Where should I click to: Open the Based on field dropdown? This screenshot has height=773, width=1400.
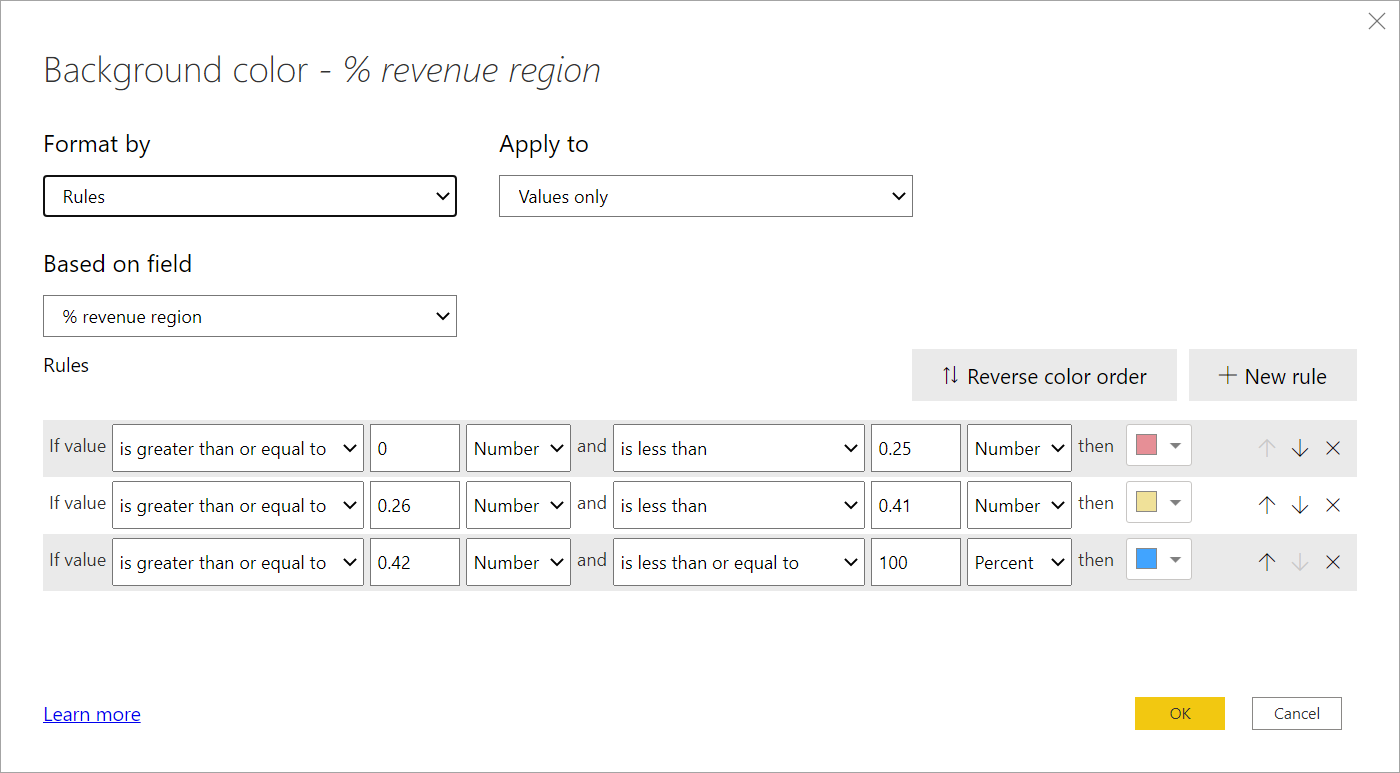[250, 316]
